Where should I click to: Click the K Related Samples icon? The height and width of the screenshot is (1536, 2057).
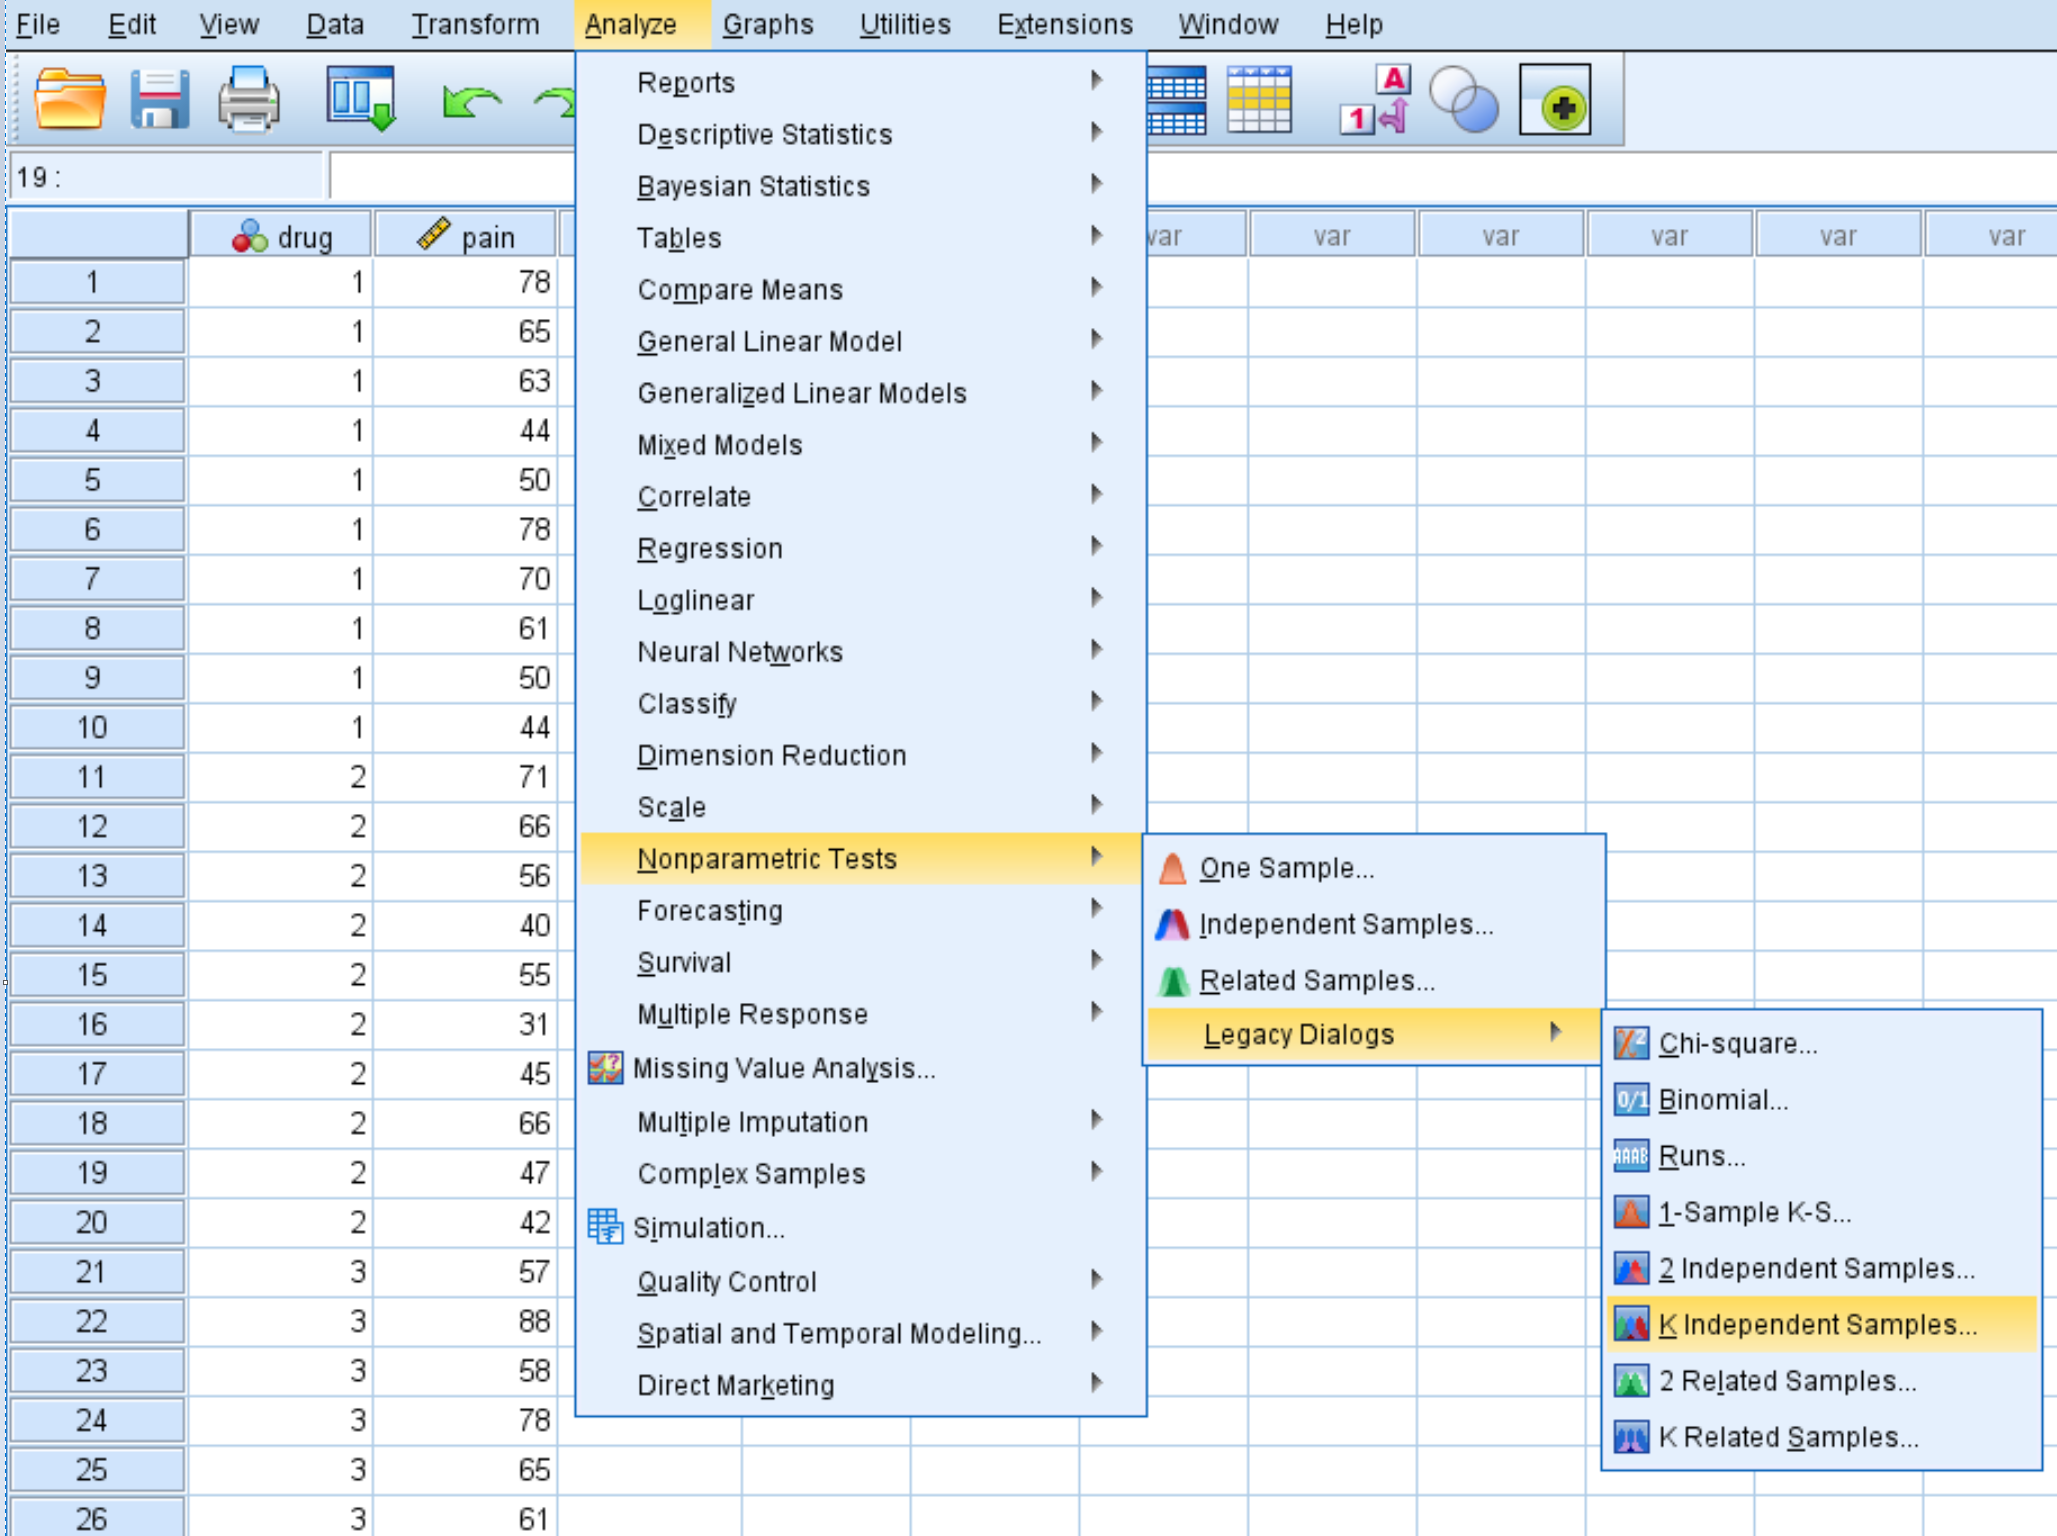click(x=1631, y=1437)
